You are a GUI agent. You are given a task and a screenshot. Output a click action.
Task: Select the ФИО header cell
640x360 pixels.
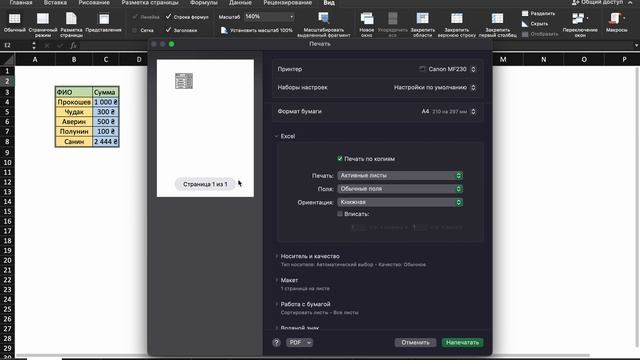point(74,92)
